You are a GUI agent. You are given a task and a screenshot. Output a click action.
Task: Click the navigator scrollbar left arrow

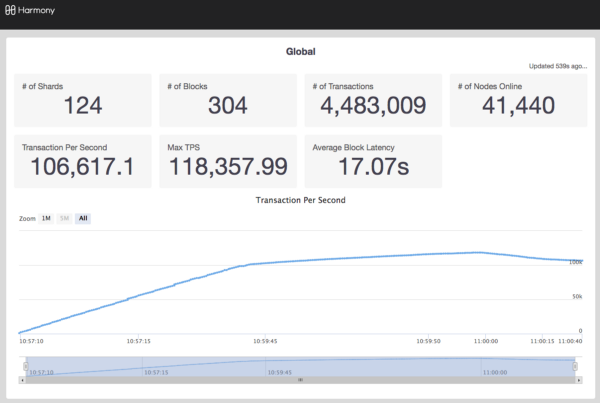pos(22,380)
